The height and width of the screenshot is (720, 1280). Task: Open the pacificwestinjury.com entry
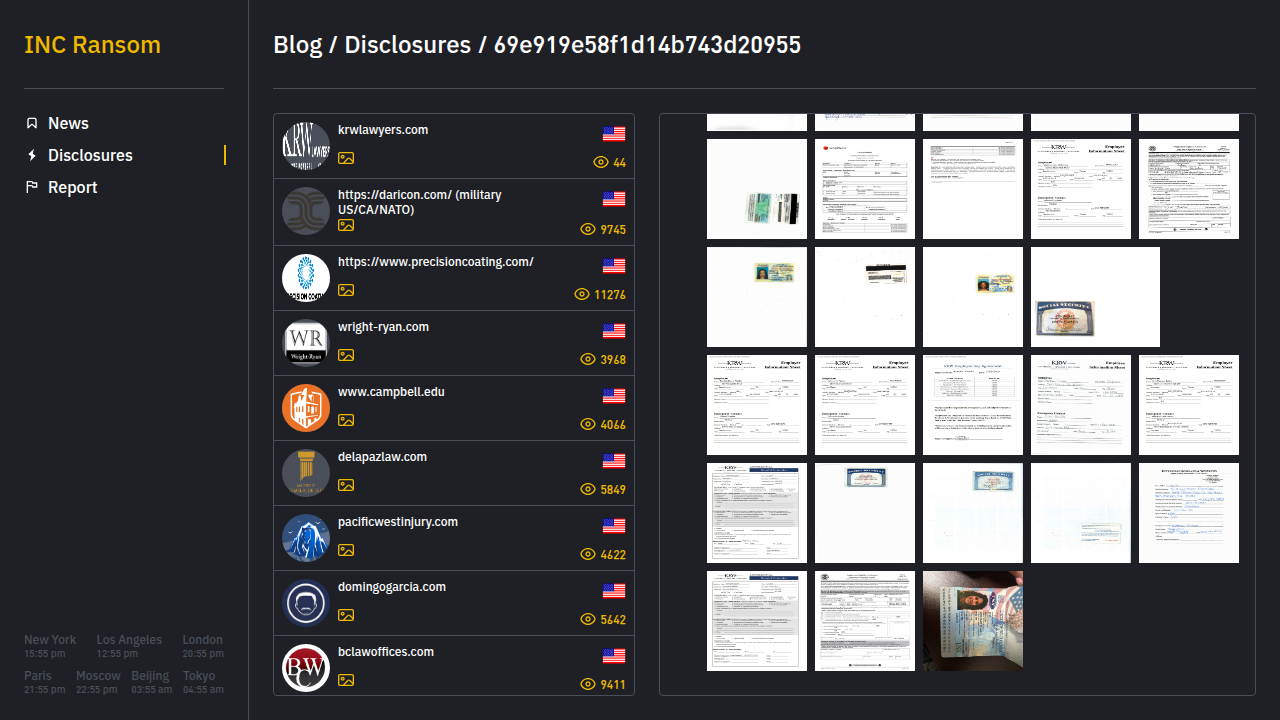pyautogui.click(x=398, y=522)
